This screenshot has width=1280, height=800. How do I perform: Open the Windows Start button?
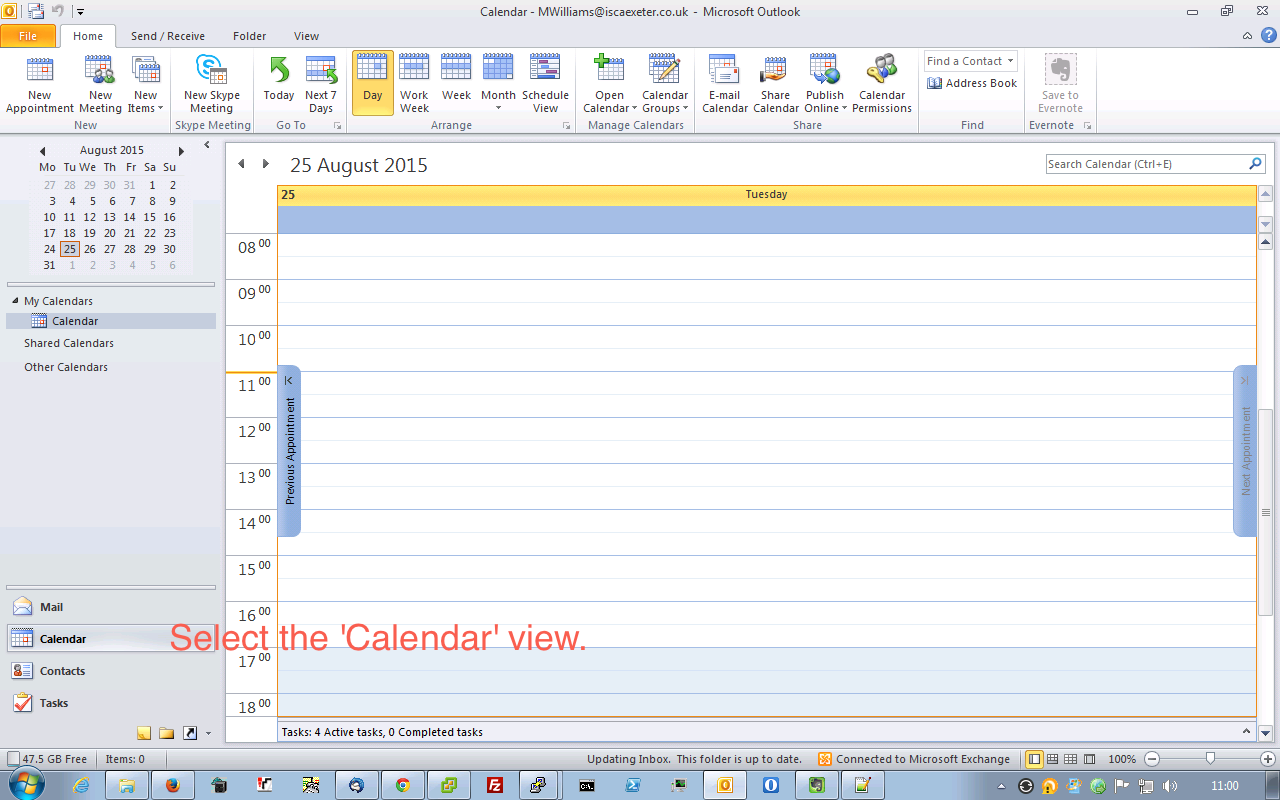click(x=27, y=785)
